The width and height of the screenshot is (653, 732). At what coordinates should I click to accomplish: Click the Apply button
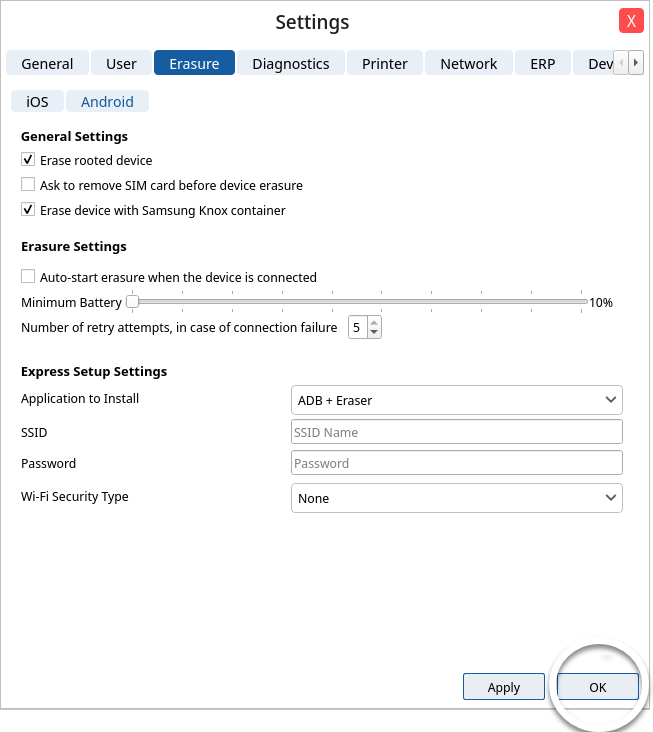click(504, 687)
